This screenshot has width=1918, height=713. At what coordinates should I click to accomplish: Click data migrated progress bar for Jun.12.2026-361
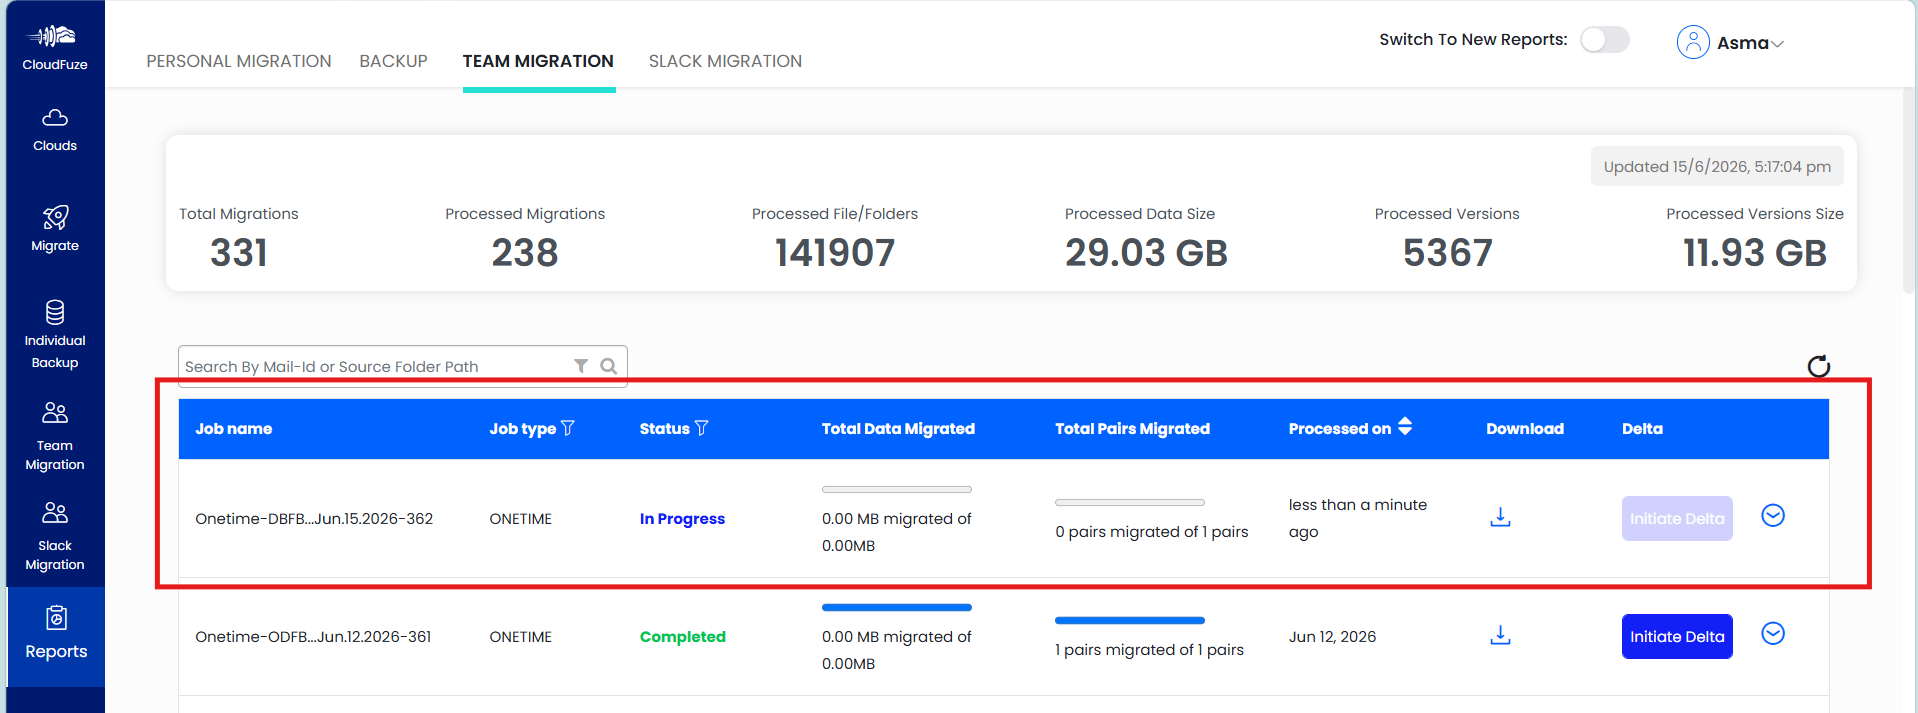[897, 607]
